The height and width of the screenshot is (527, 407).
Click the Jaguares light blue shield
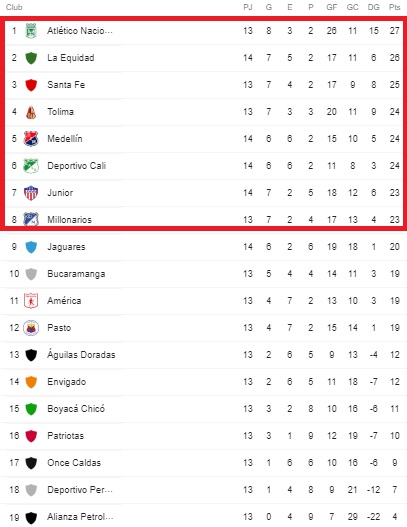pos(31,247)
